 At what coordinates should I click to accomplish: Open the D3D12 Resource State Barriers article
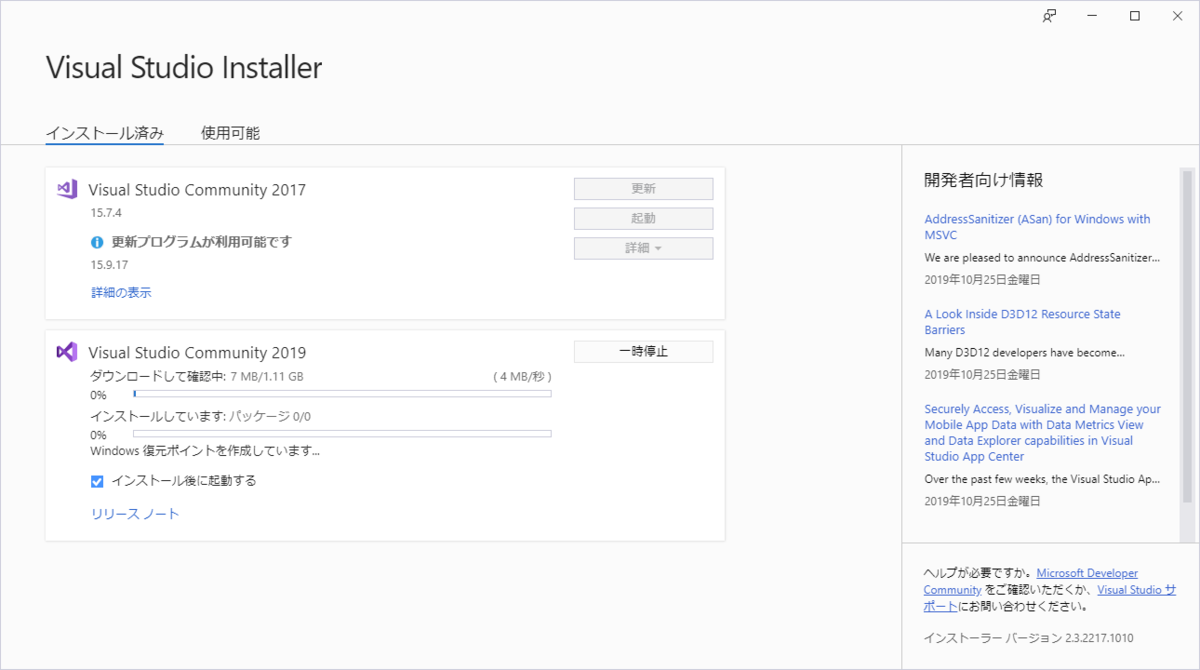coord(1024,321)
